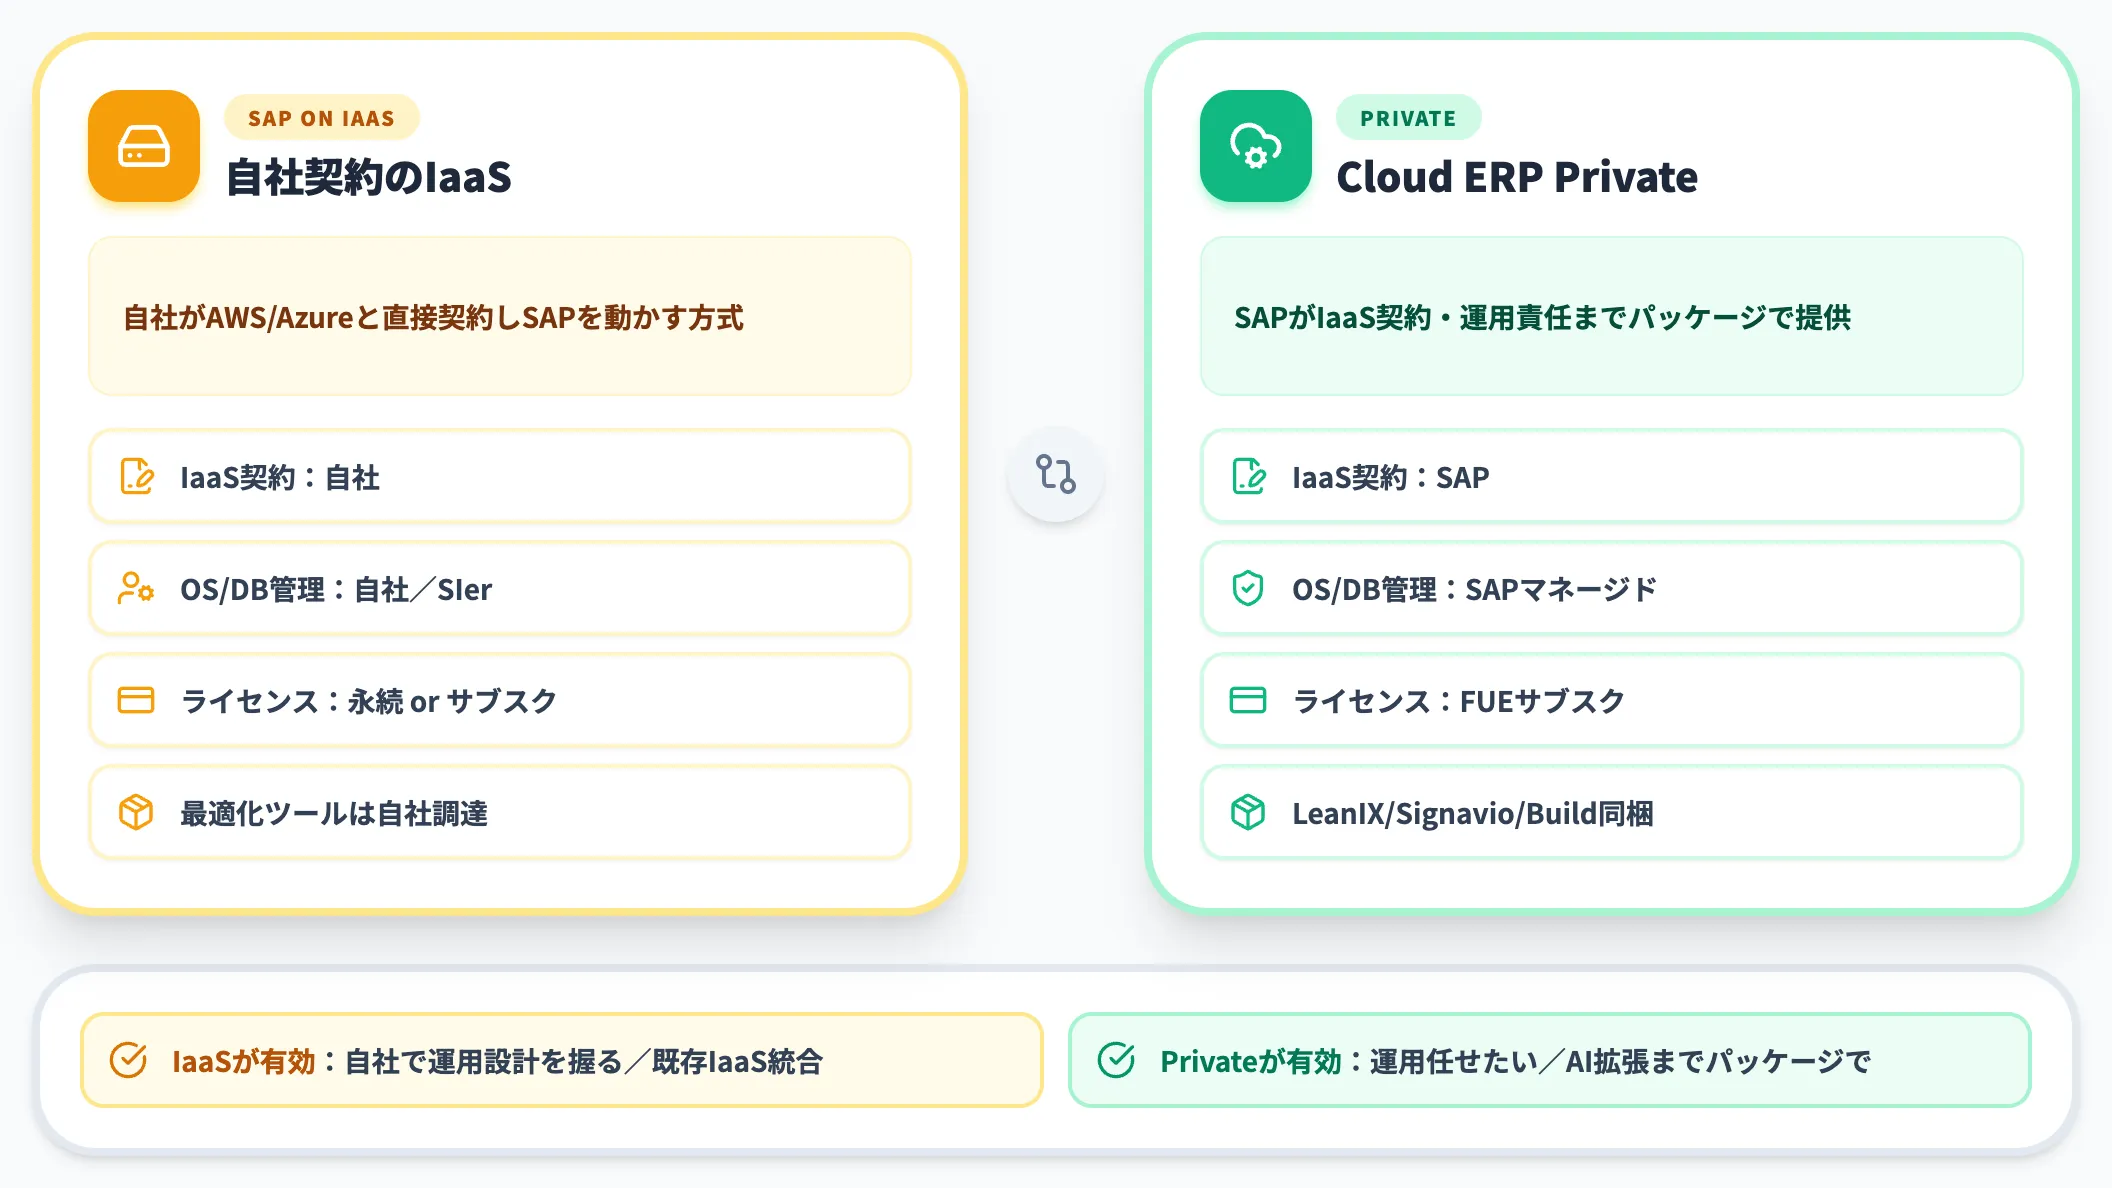The image size is (2112, 1188).
Task: Click the green check icon beside Privateが有効
Action: [1116, 1060]
